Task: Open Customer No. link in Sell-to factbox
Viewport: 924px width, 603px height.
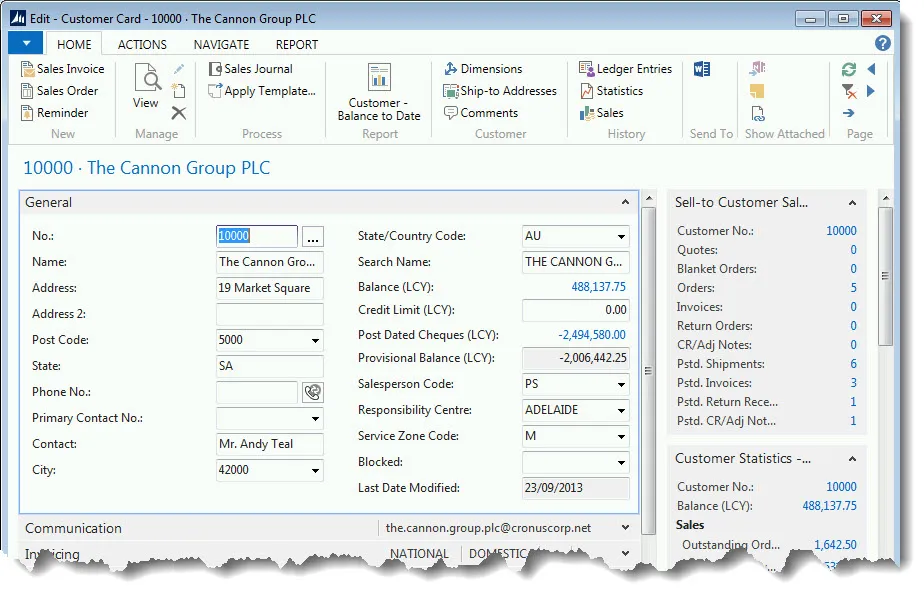Action: click(841, 230)
